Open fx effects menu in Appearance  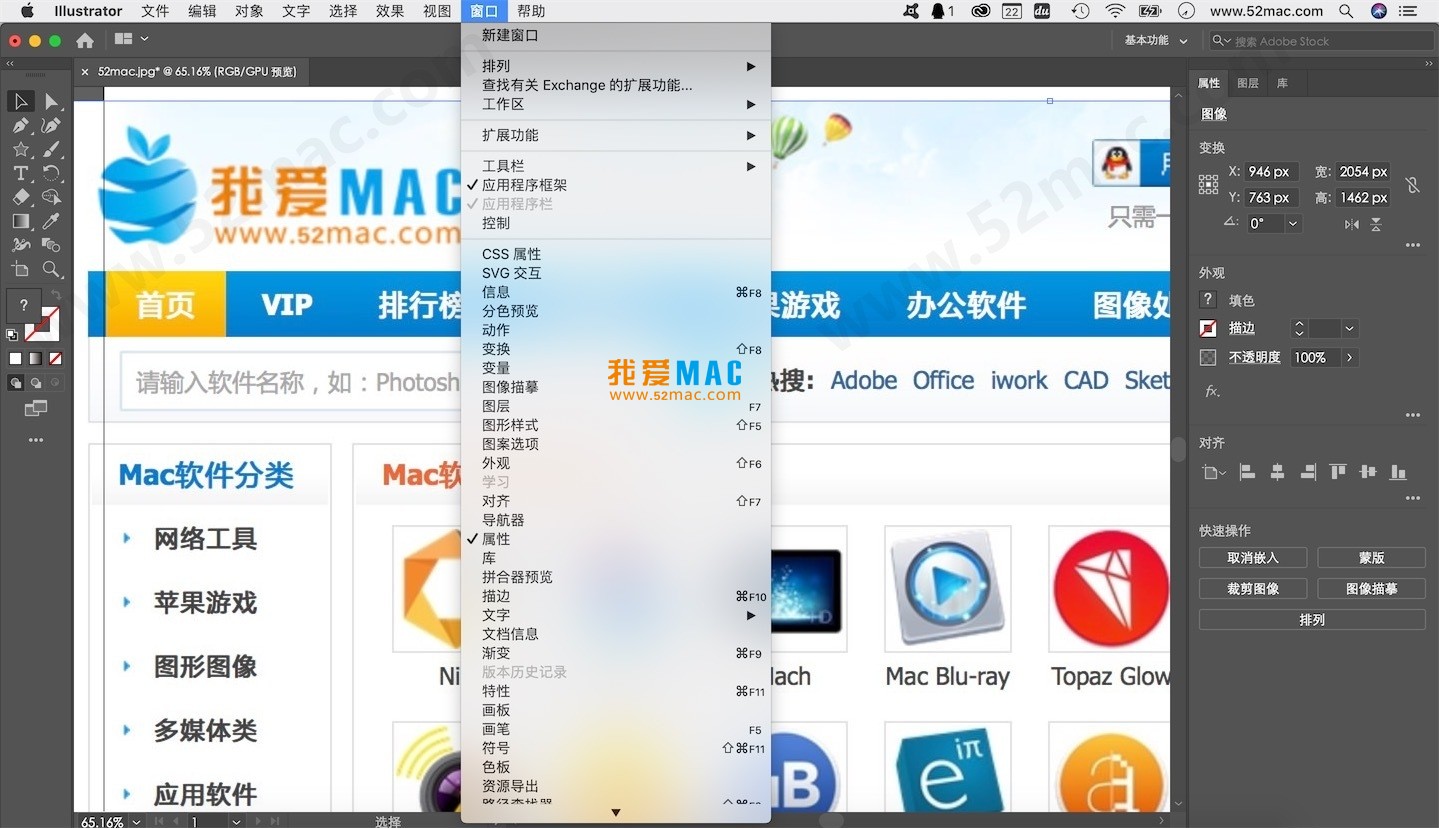(x=1212, y=391)
